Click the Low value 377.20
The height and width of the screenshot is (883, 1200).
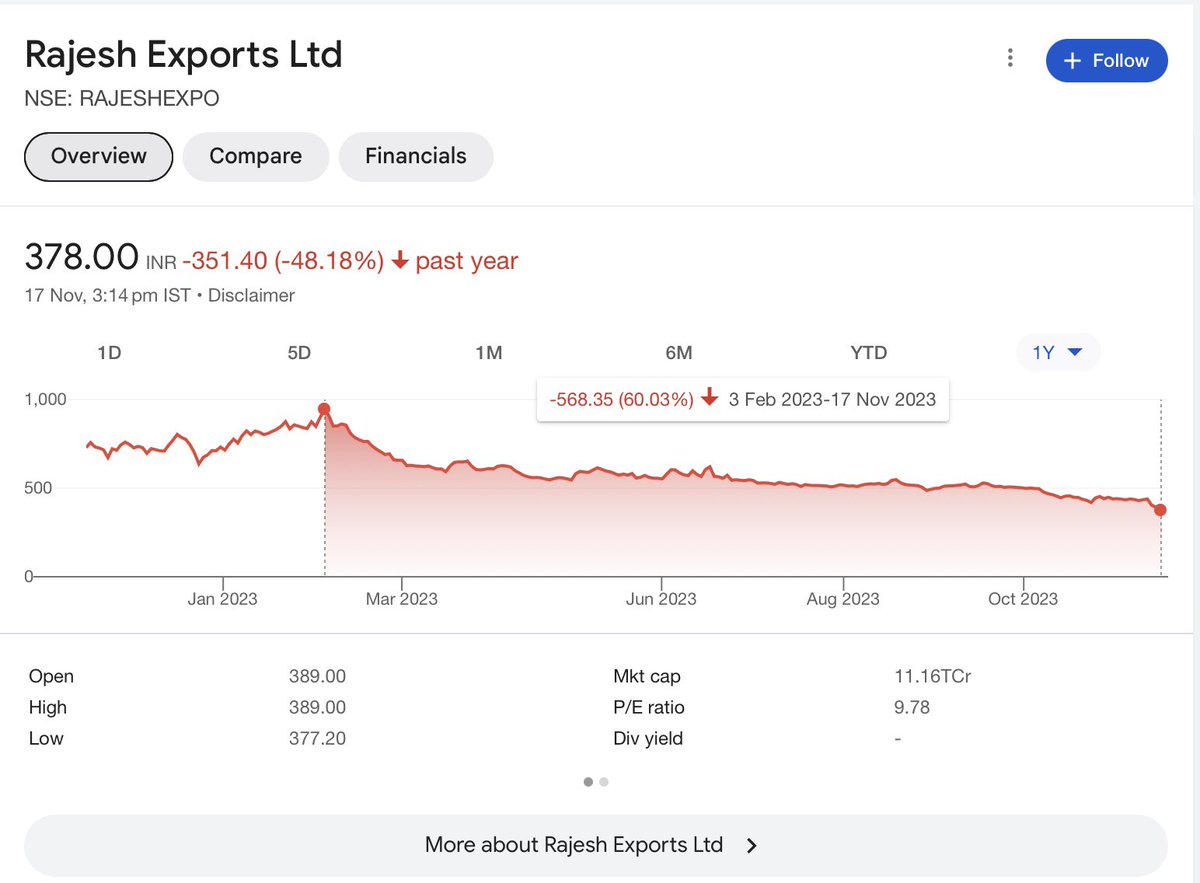(x=317, y=739)
